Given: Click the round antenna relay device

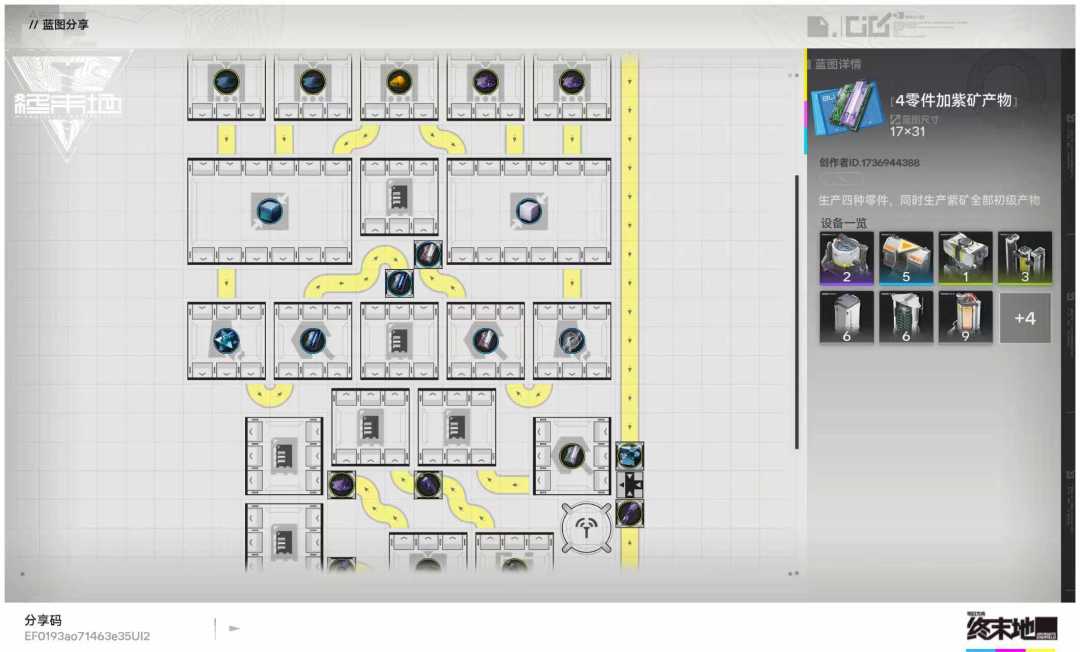Looking at the screenshot, I should point(586,528).
